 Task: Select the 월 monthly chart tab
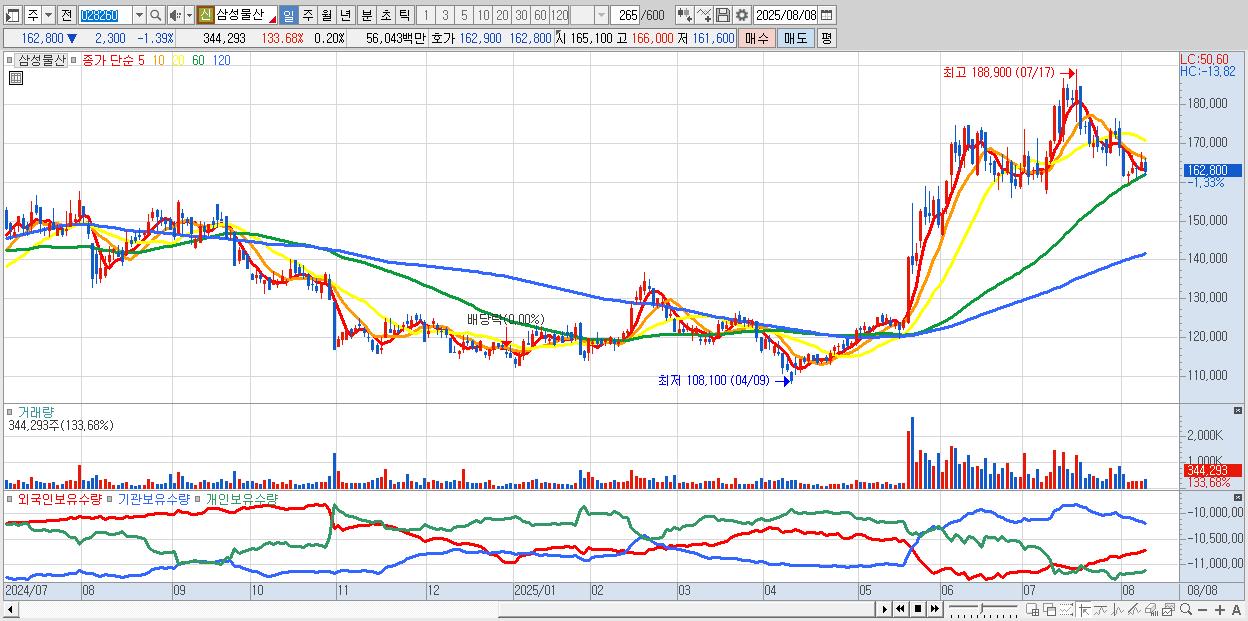[x=326, y=15]
